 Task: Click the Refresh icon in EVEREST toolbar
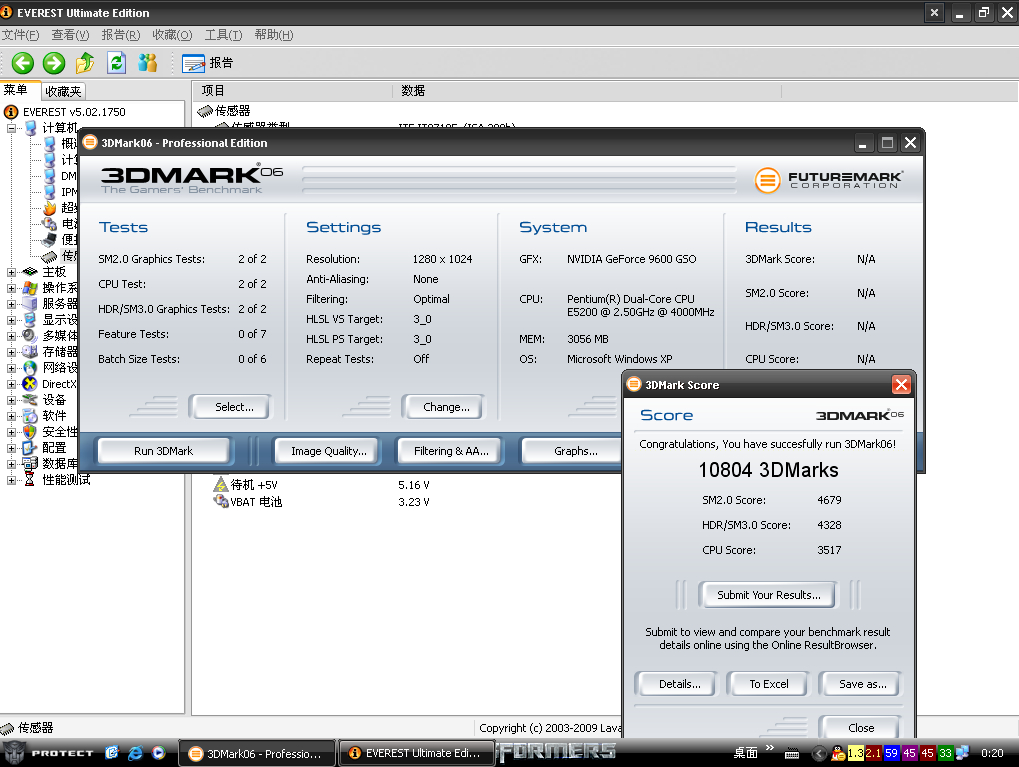coord(116,63)
